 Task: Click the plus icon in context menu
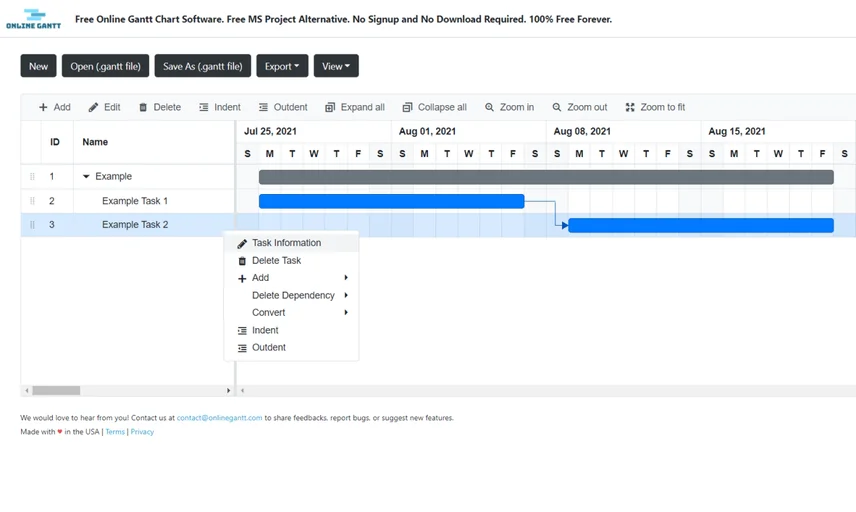tap(242, 278)
